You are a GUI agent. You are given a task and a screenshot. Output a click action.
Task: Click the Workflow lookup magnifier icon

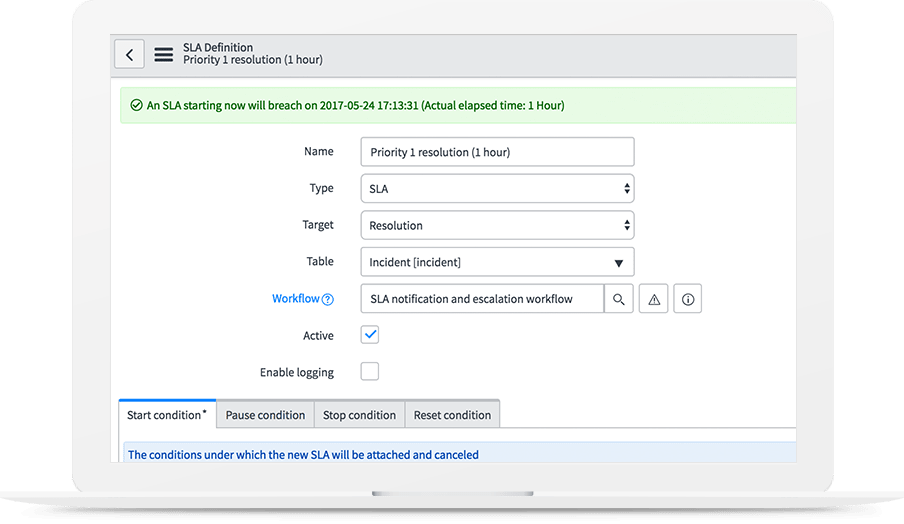(x=619, y=299)
